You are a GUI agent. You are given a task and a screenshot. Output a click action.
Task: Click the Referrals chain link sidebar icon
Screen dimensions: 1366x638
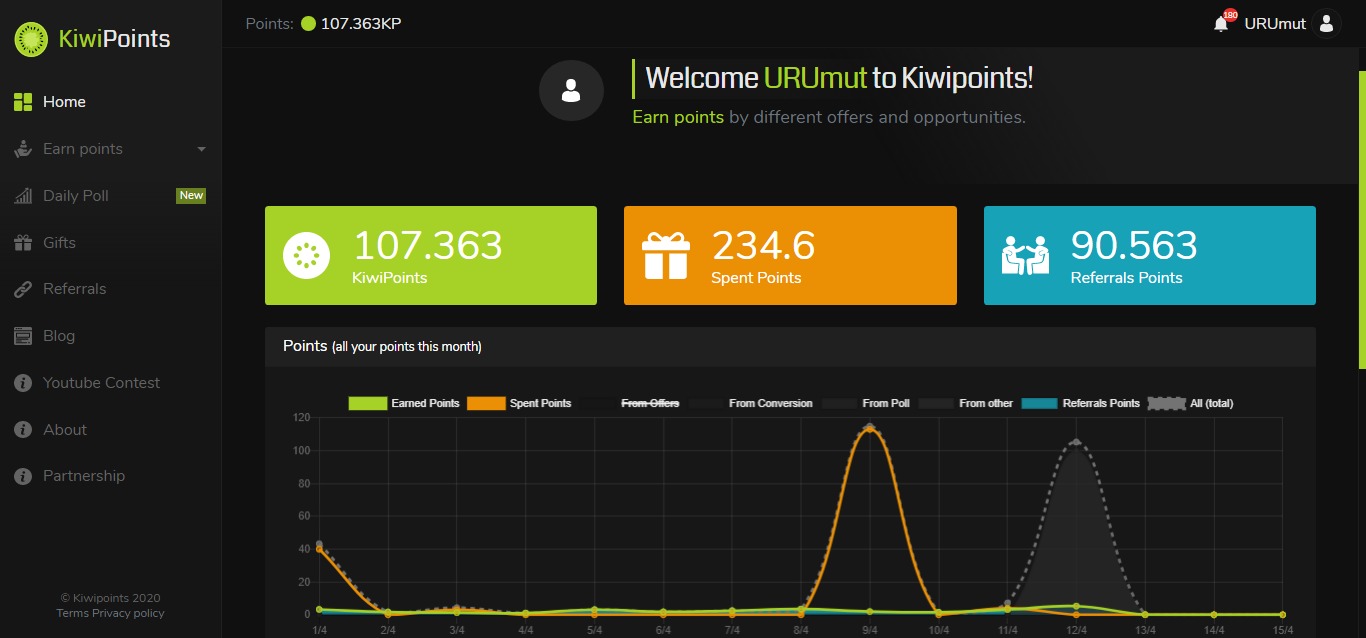(x=23, y=289)
